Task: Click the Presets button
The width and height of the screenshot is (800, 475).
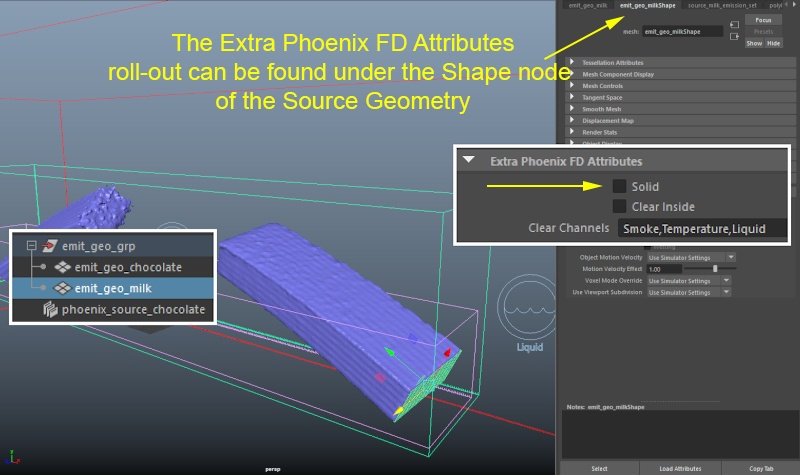Action: pyautogui.click(x=763, y=32)
